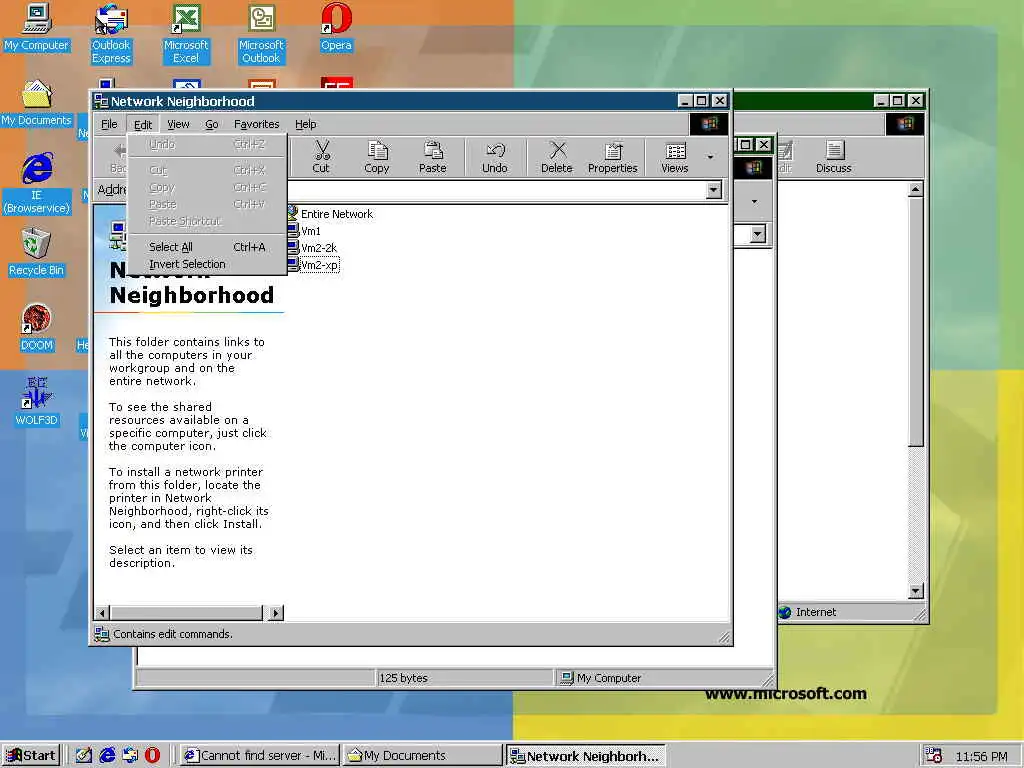This screenshot has width=1024, height=768.
Task: Launch WOLF3D desktop shortcut
Action: [x=37, y=402]
